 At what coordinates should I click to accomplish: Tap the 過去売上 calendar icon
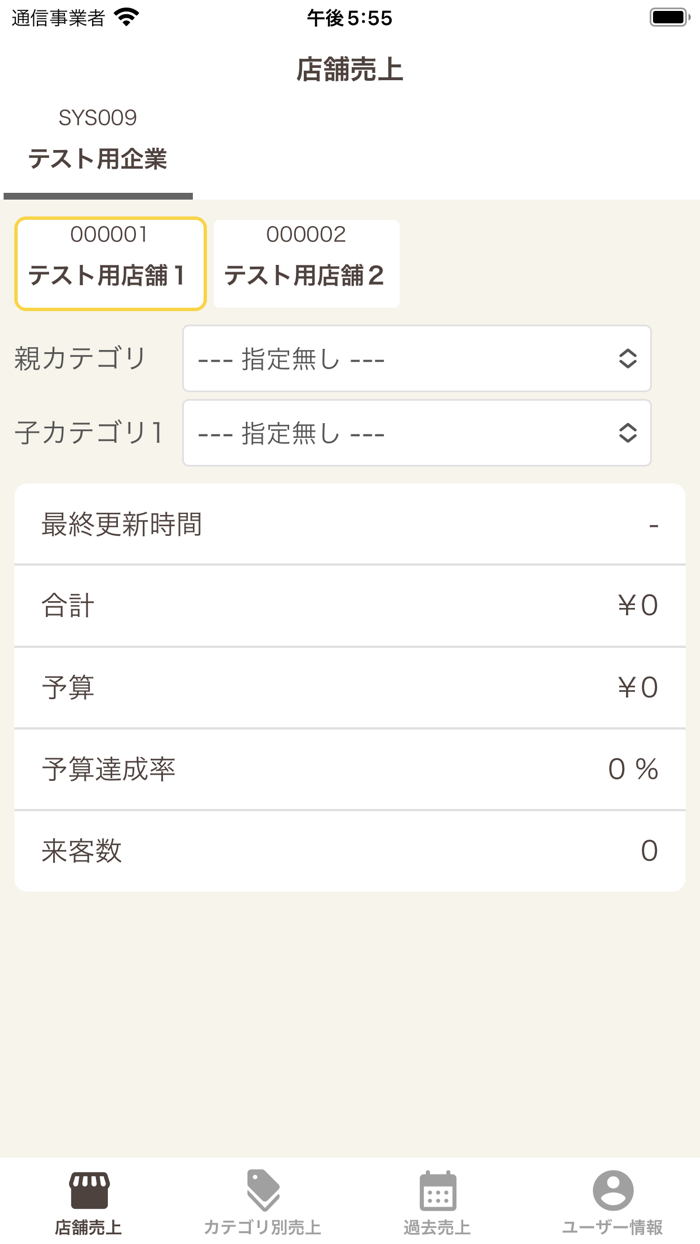435,1190
